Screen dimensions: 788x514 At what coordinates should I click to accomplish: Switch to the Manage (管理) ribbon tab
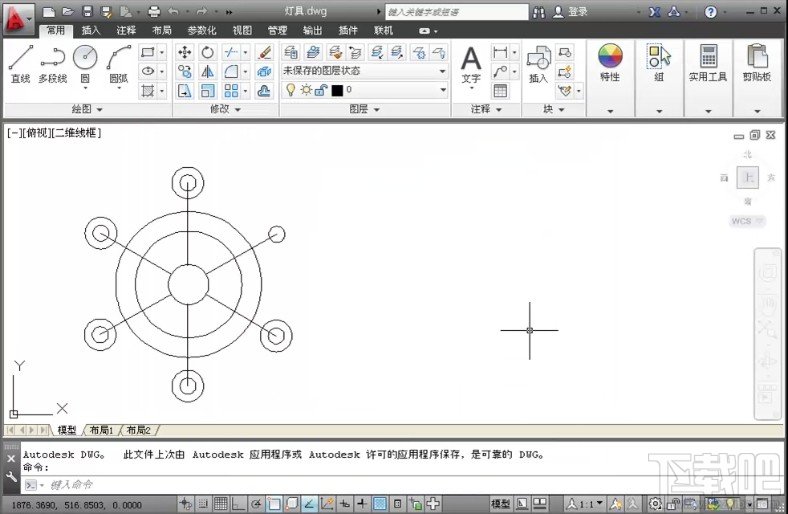pyautogui.click(x=277, y=31)
